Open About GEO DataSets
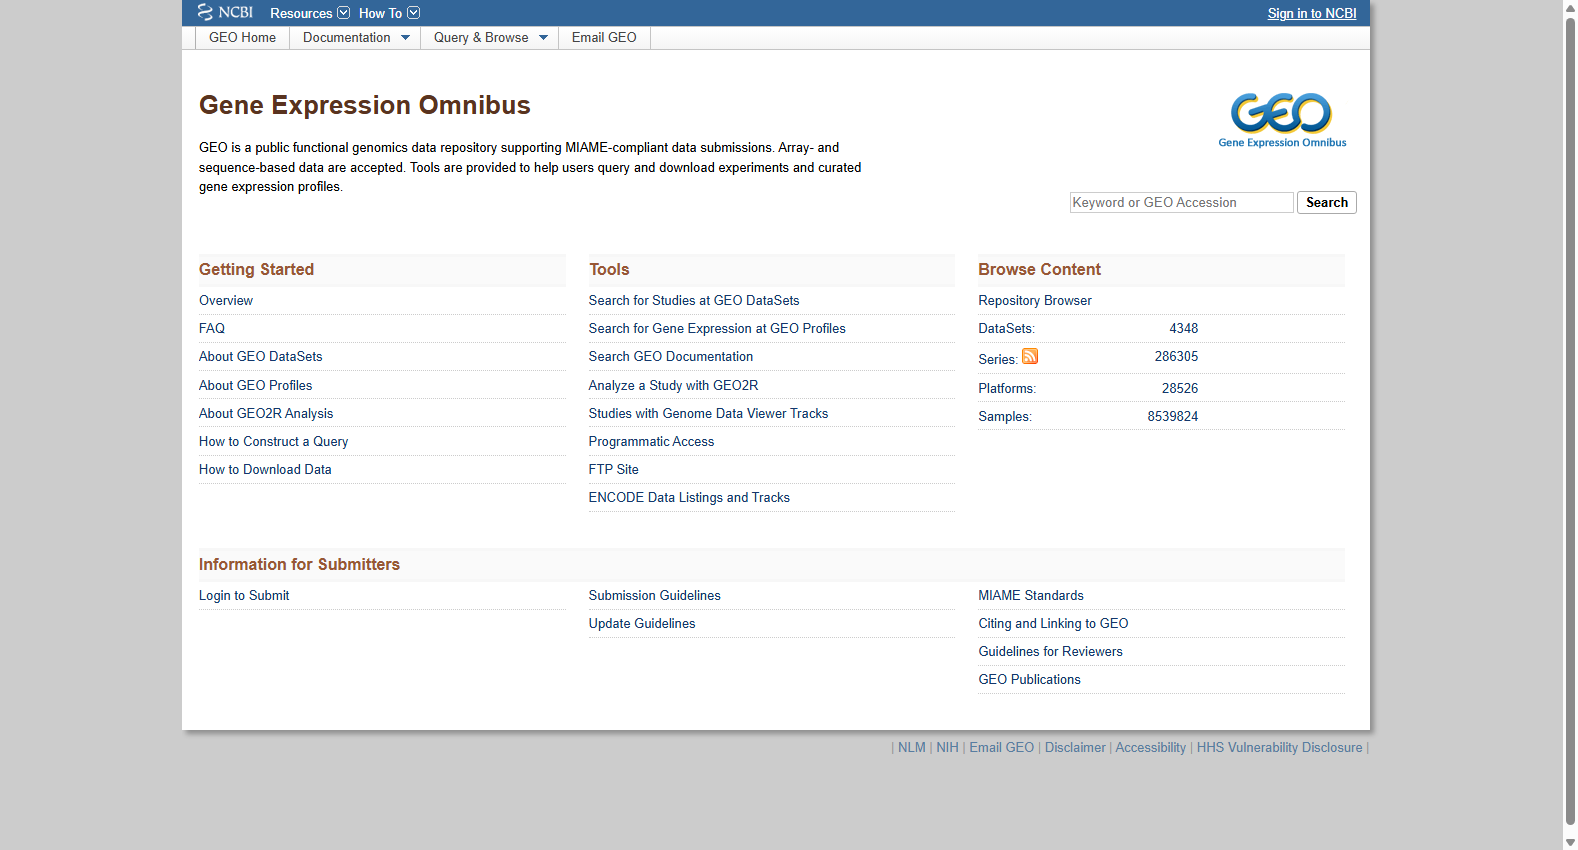The width and height of the screenshot is (1578, 850). pyautogui.click(x=261, y=356)
